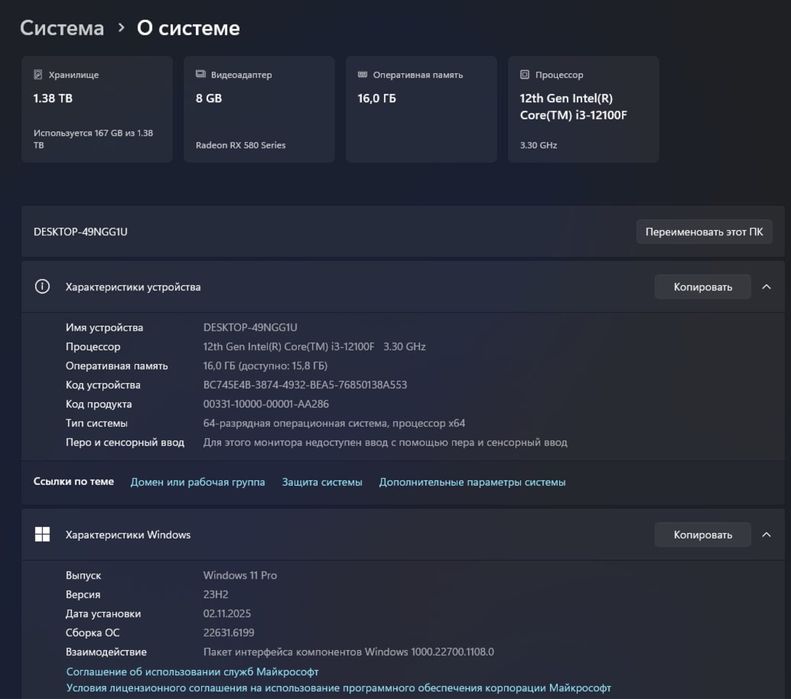Click Ссылки по теме label

click(x=74, y=482)
